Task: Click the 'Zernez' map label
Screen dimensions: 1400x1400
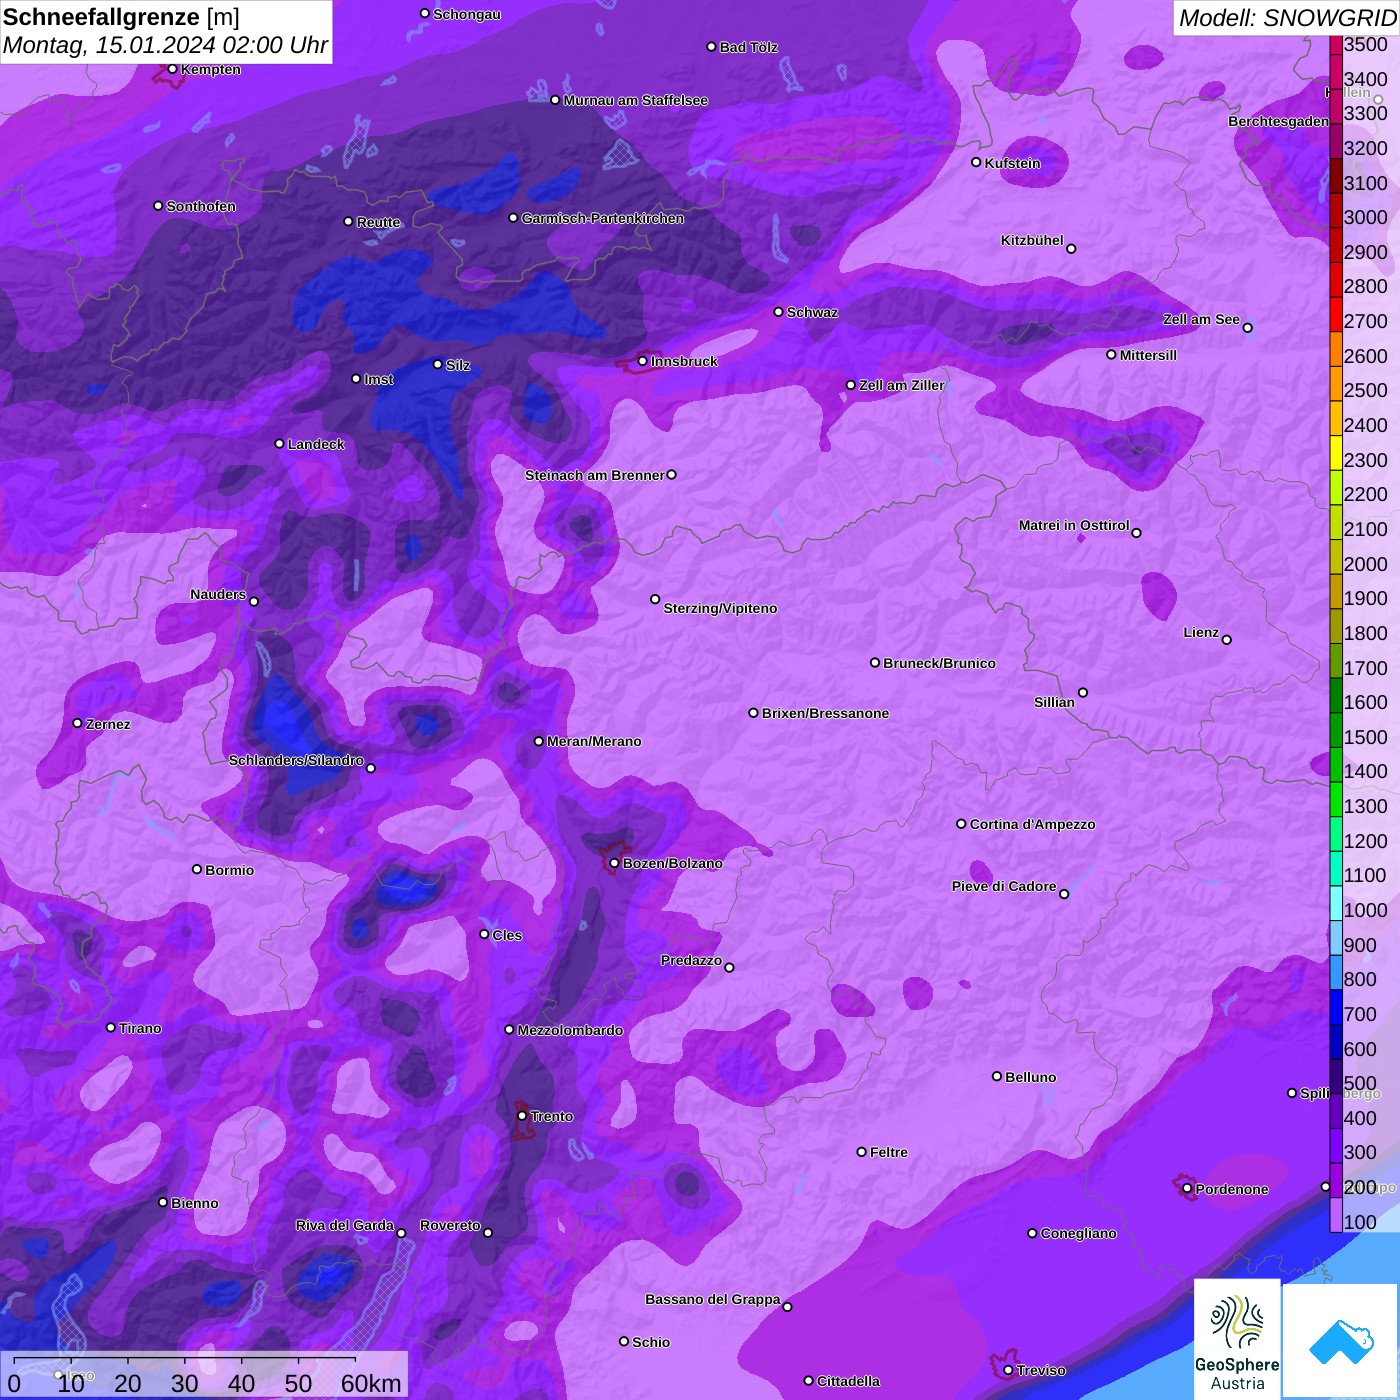Action: 108,724
